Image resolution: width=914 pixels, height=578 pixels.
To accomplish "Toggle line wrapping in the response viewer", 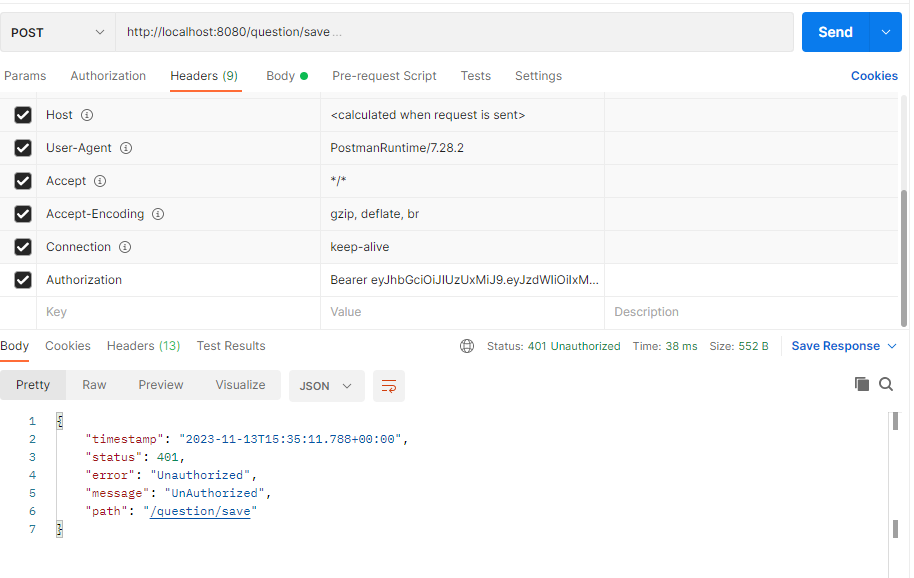I will [388, 383].
